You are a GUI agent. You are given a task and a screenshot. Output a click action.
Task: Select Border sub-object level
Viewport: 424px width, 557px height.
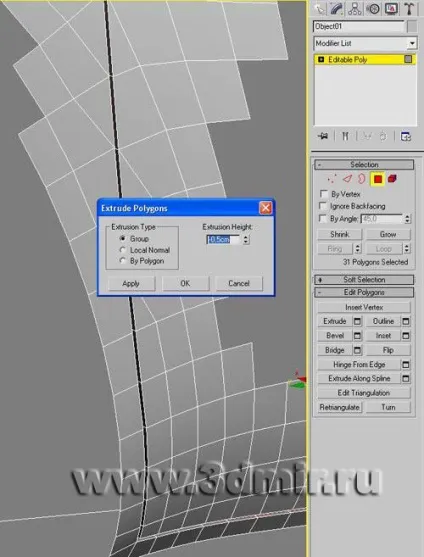pyautogui.click(x=362, y=179)
